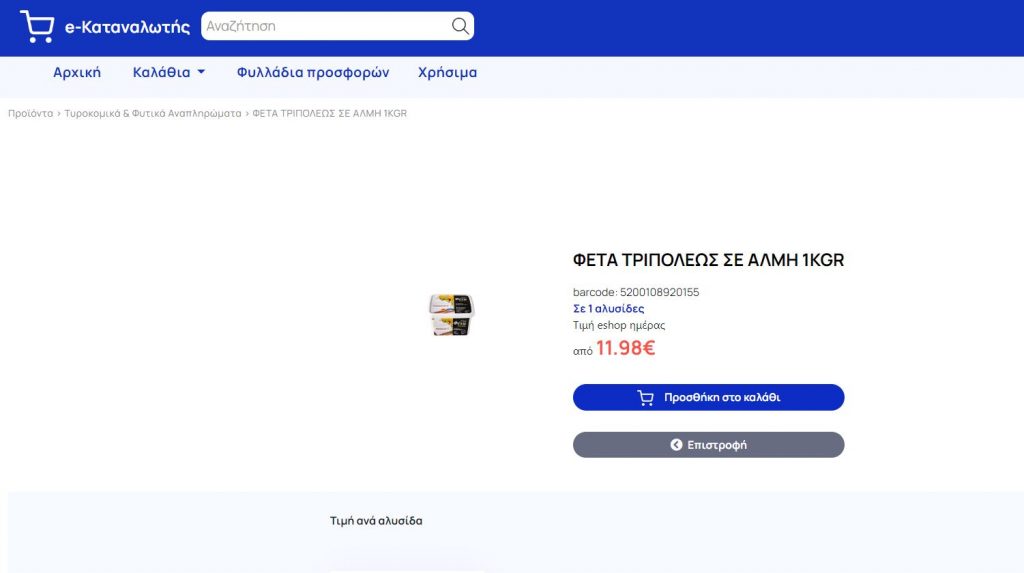1024x573 pixels.
Task: Expand the Καλάθια dropdown menu
Action: 168,73
